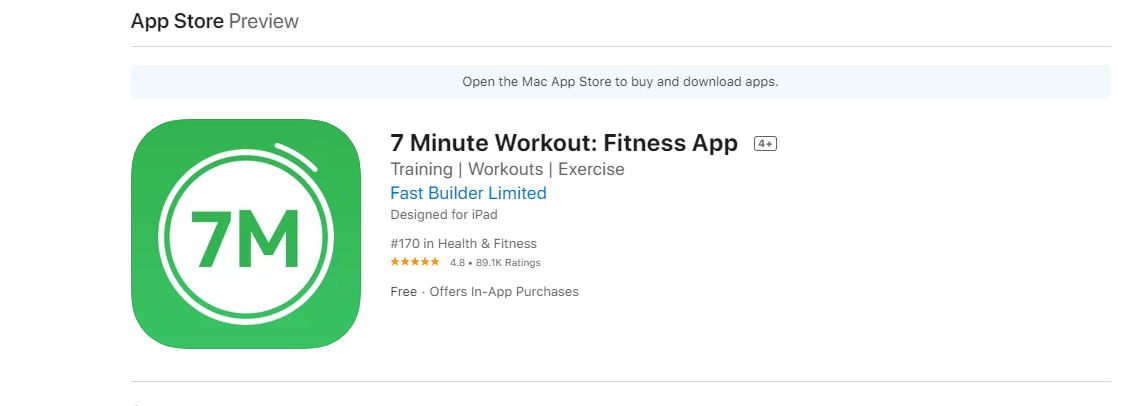Click the 7M letters inside the icon
This screenshot has width=1141, height=406.
click(x=244, y=239)
